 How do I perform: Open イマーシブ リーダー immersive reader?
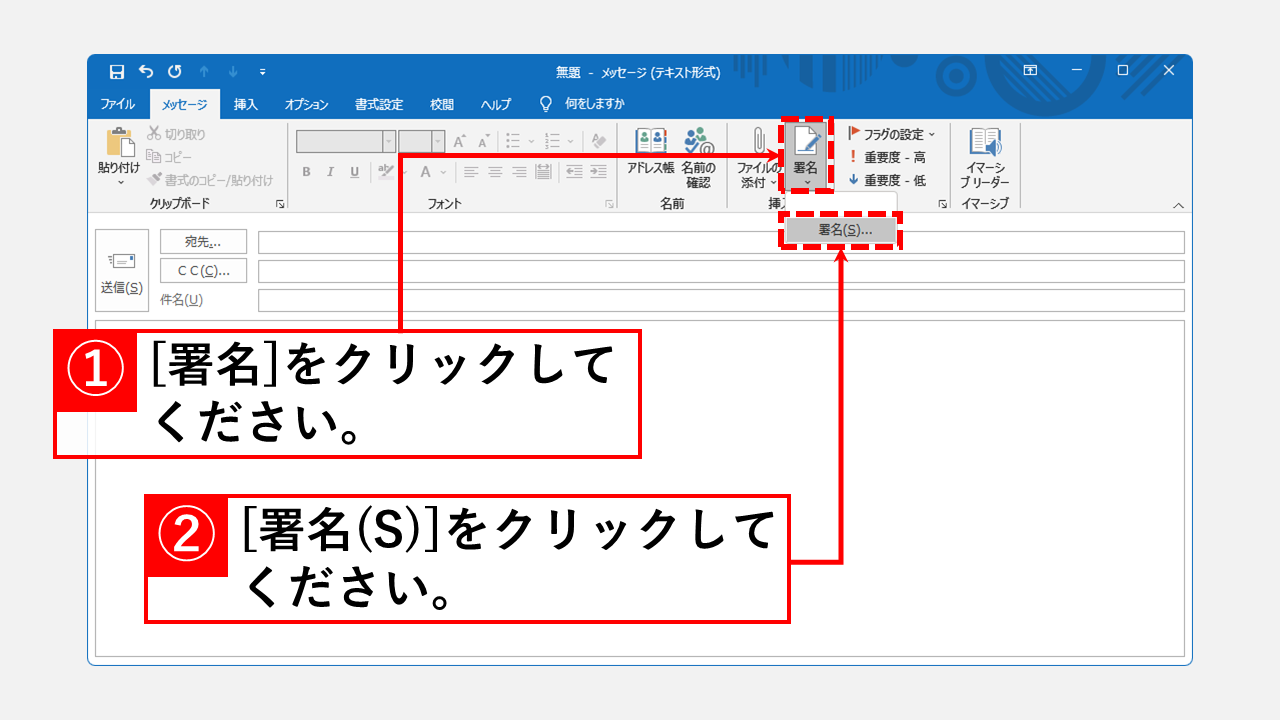point(985,158)
